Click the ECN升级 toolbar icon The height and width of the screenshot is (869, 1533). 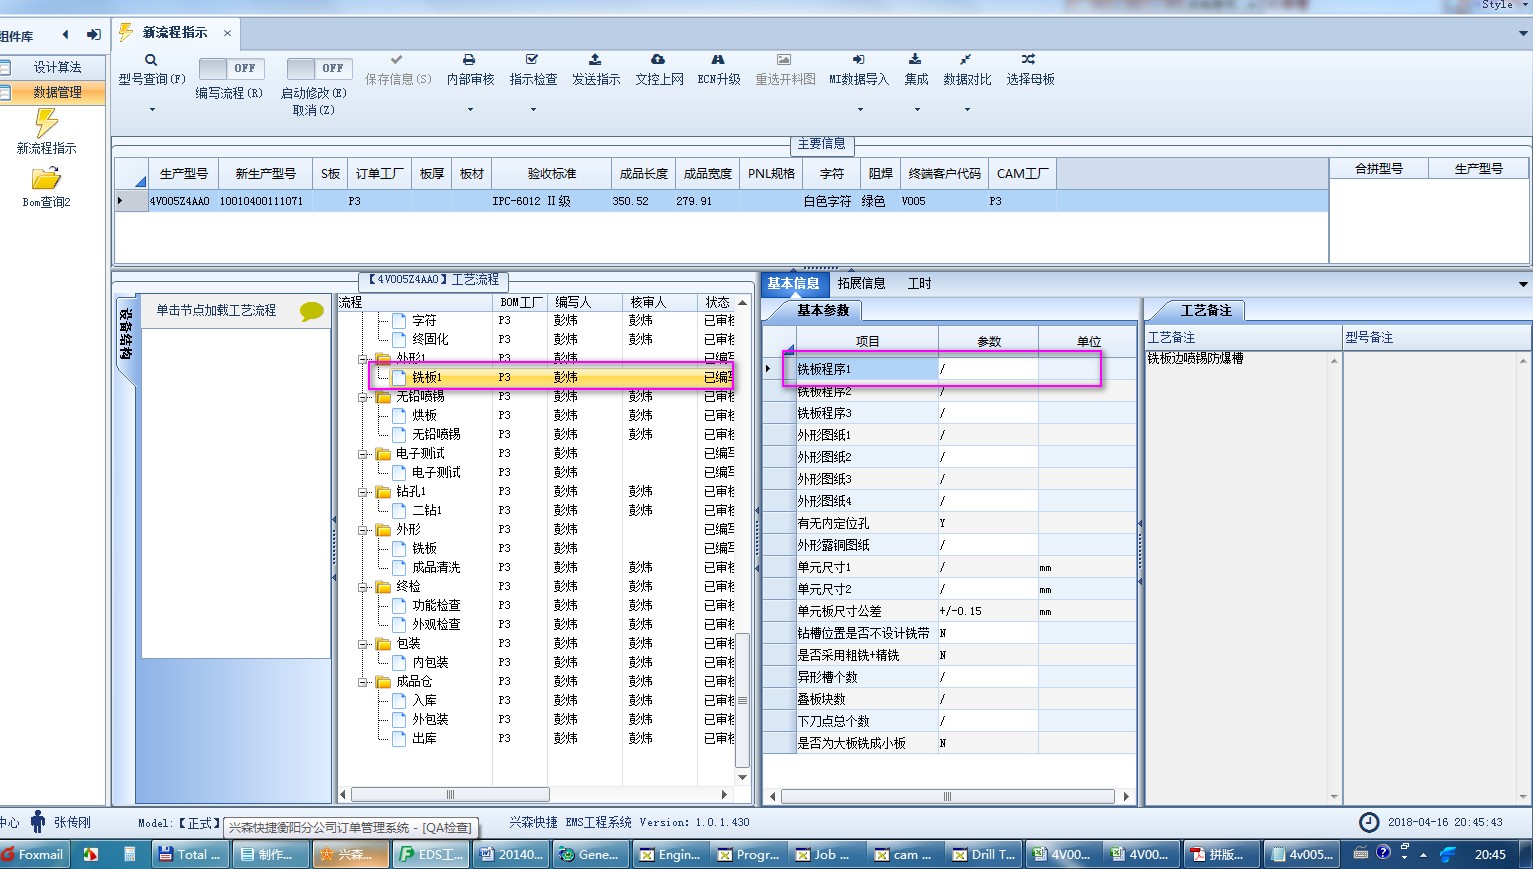pos(718,60)
